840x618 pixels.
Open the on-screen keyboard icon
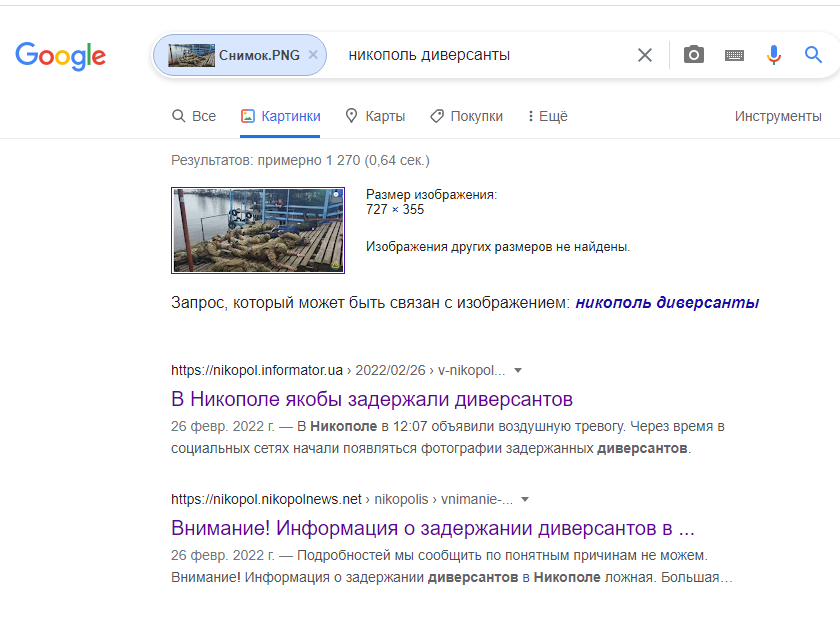[734, 55]
